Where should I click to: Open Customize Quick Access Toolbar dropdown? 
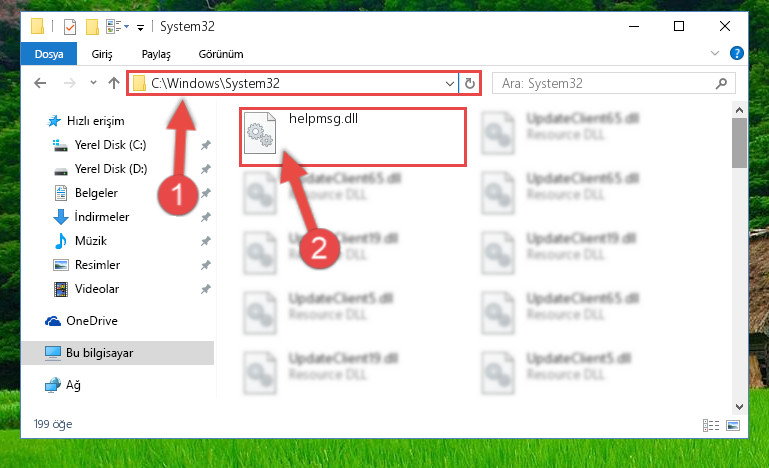coord(140,27)
